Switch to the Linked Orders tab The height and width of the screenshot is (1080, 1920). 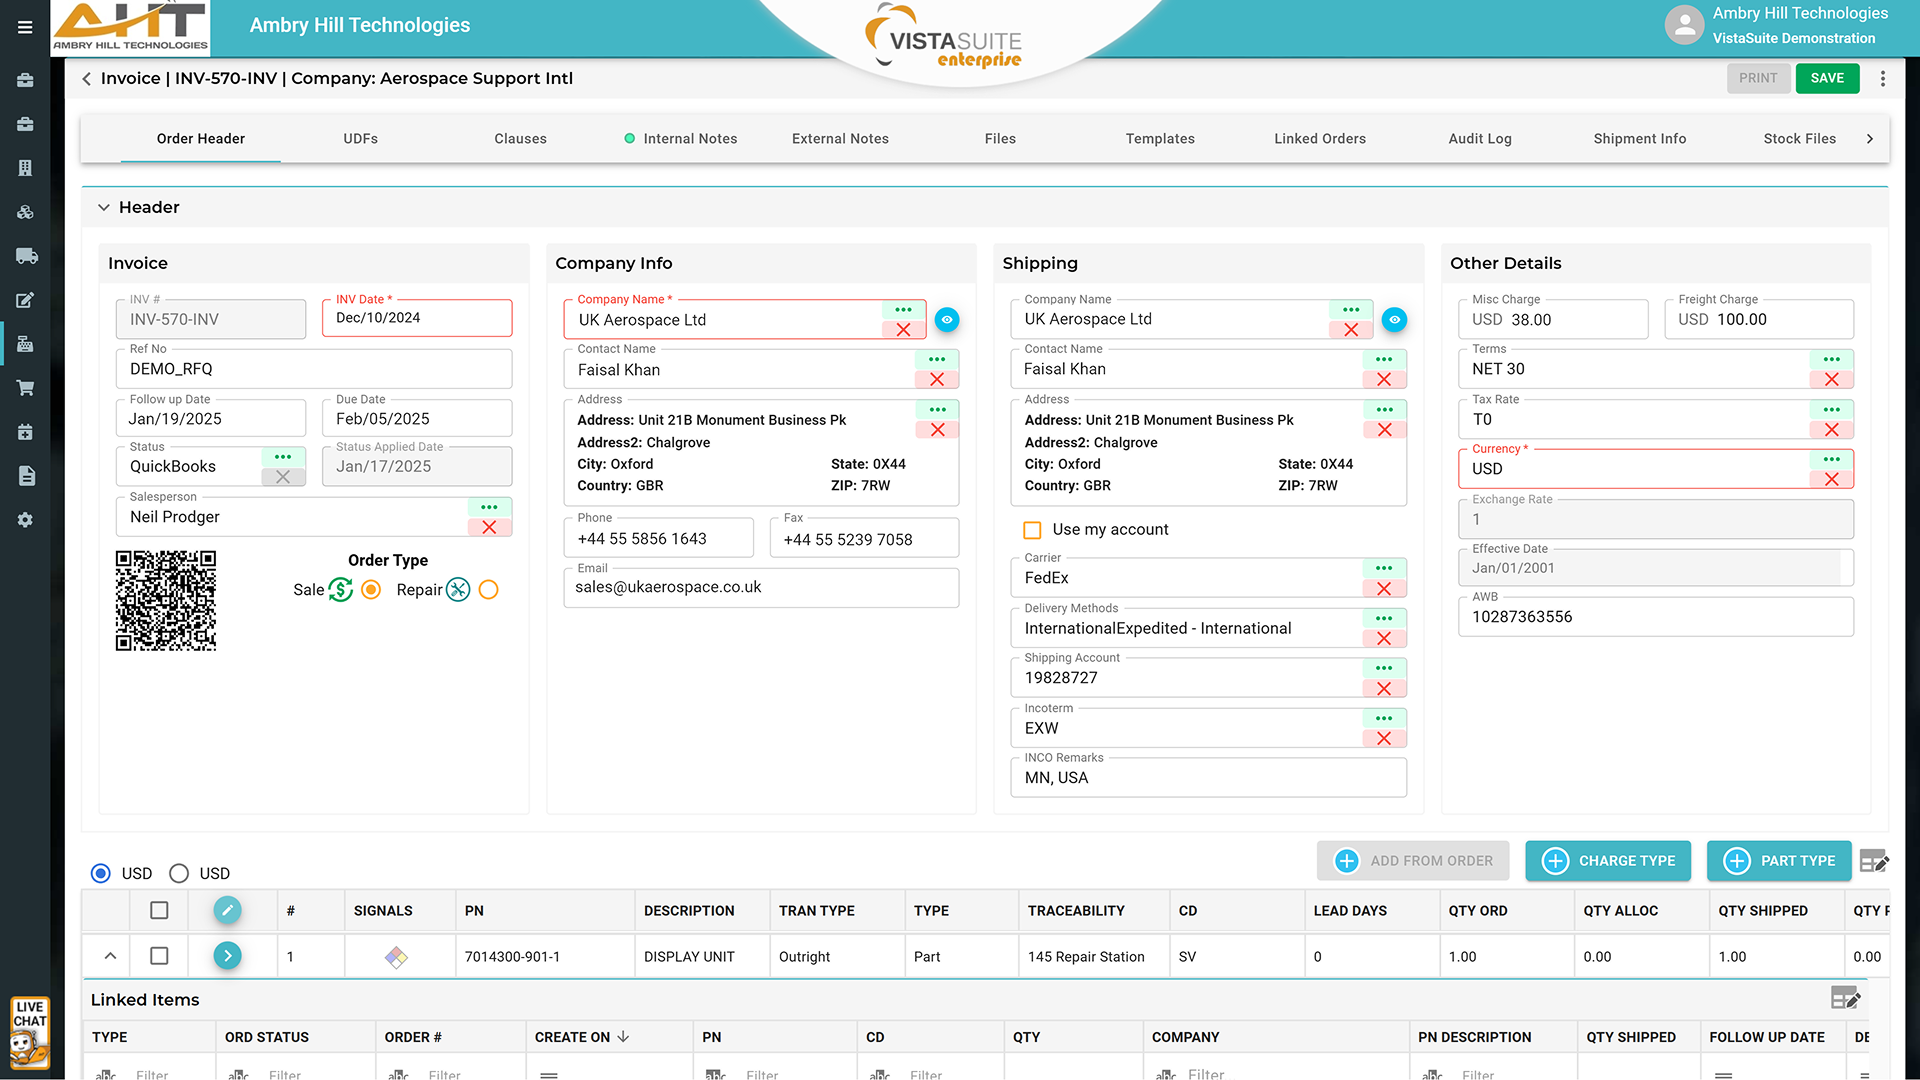pyautogui.click(x=1319, y=139)
